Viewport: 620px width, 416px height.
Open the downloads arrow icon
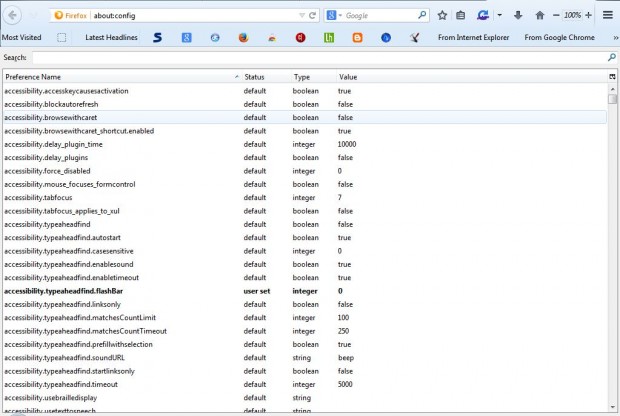[518, 15]
